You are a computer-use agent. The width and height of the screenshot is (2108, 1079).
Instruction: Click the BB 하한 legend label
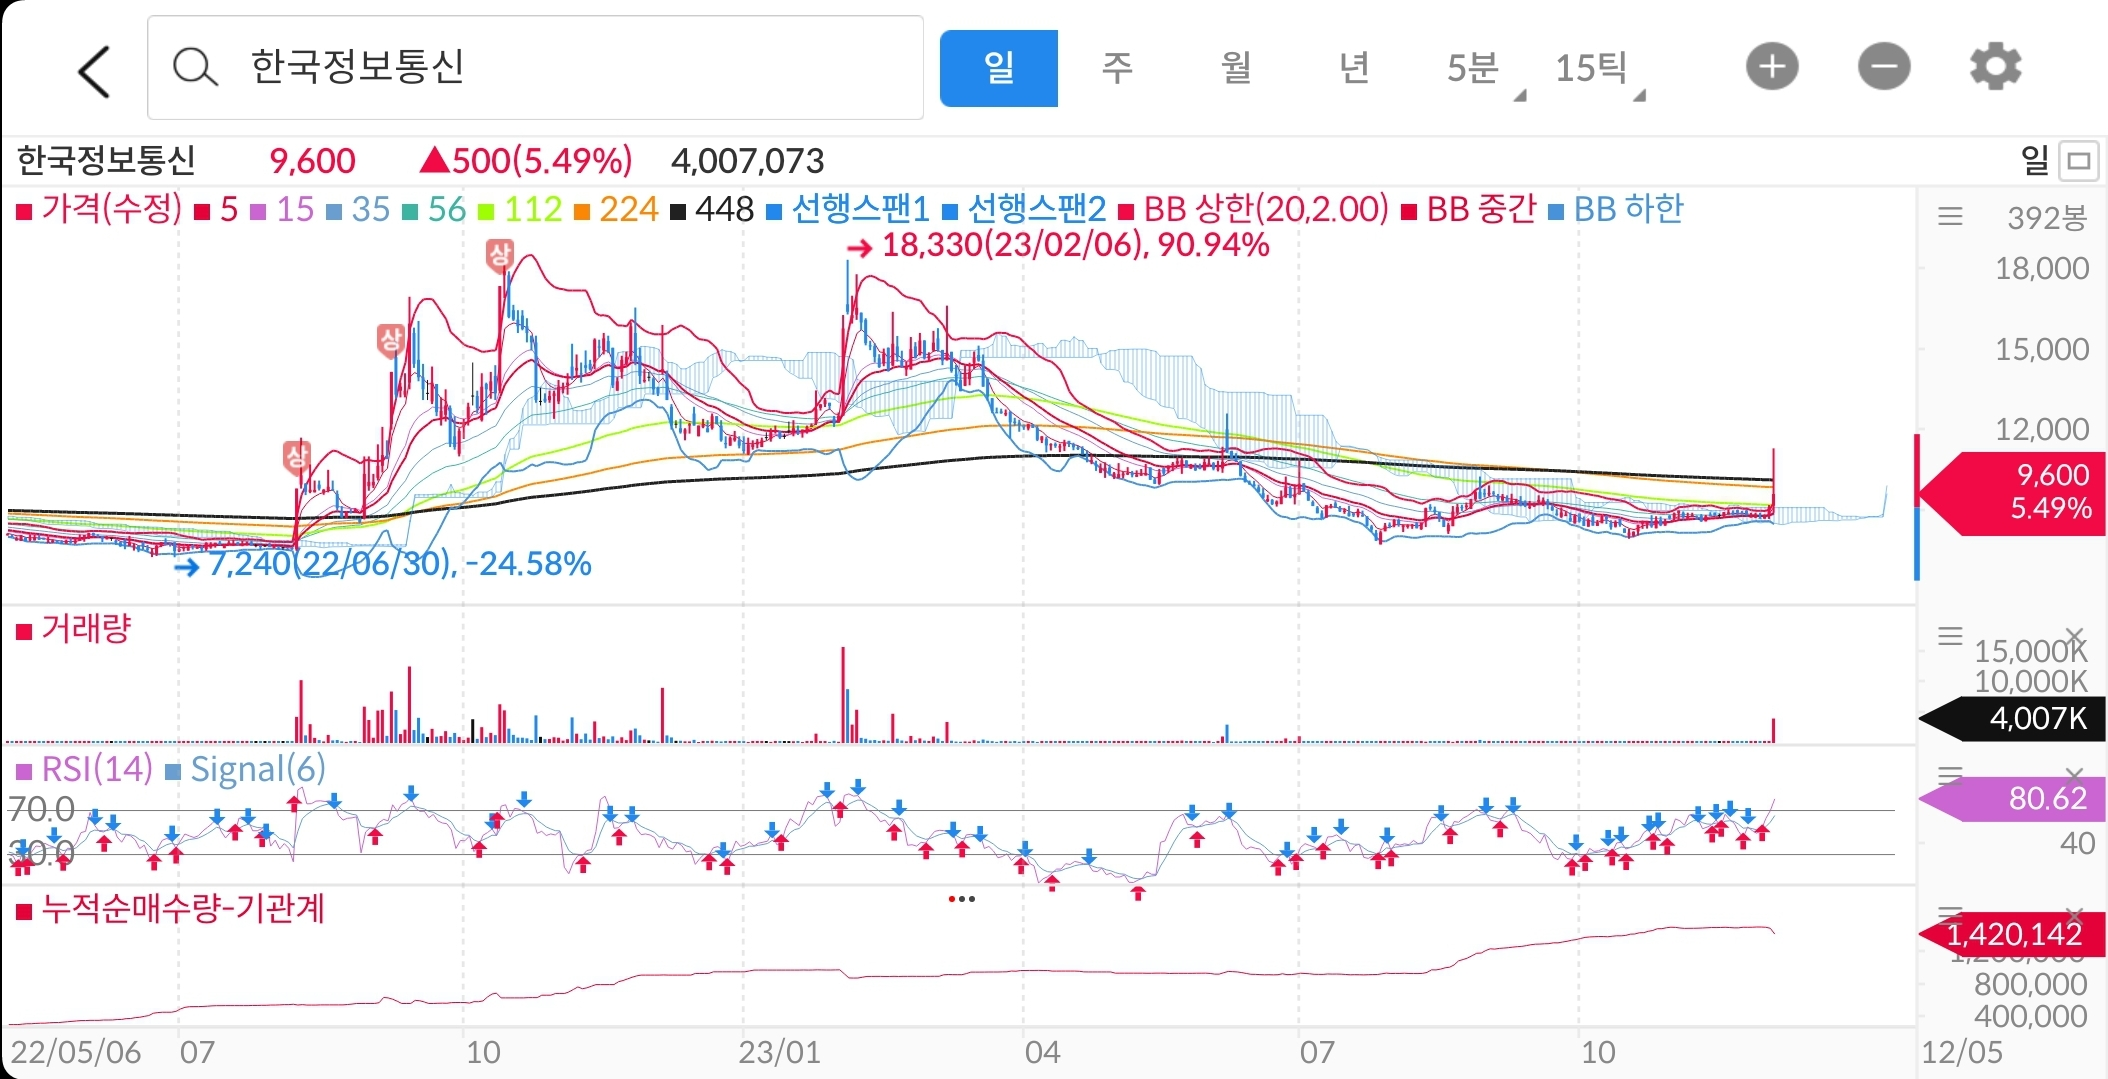coord(1629,209)
